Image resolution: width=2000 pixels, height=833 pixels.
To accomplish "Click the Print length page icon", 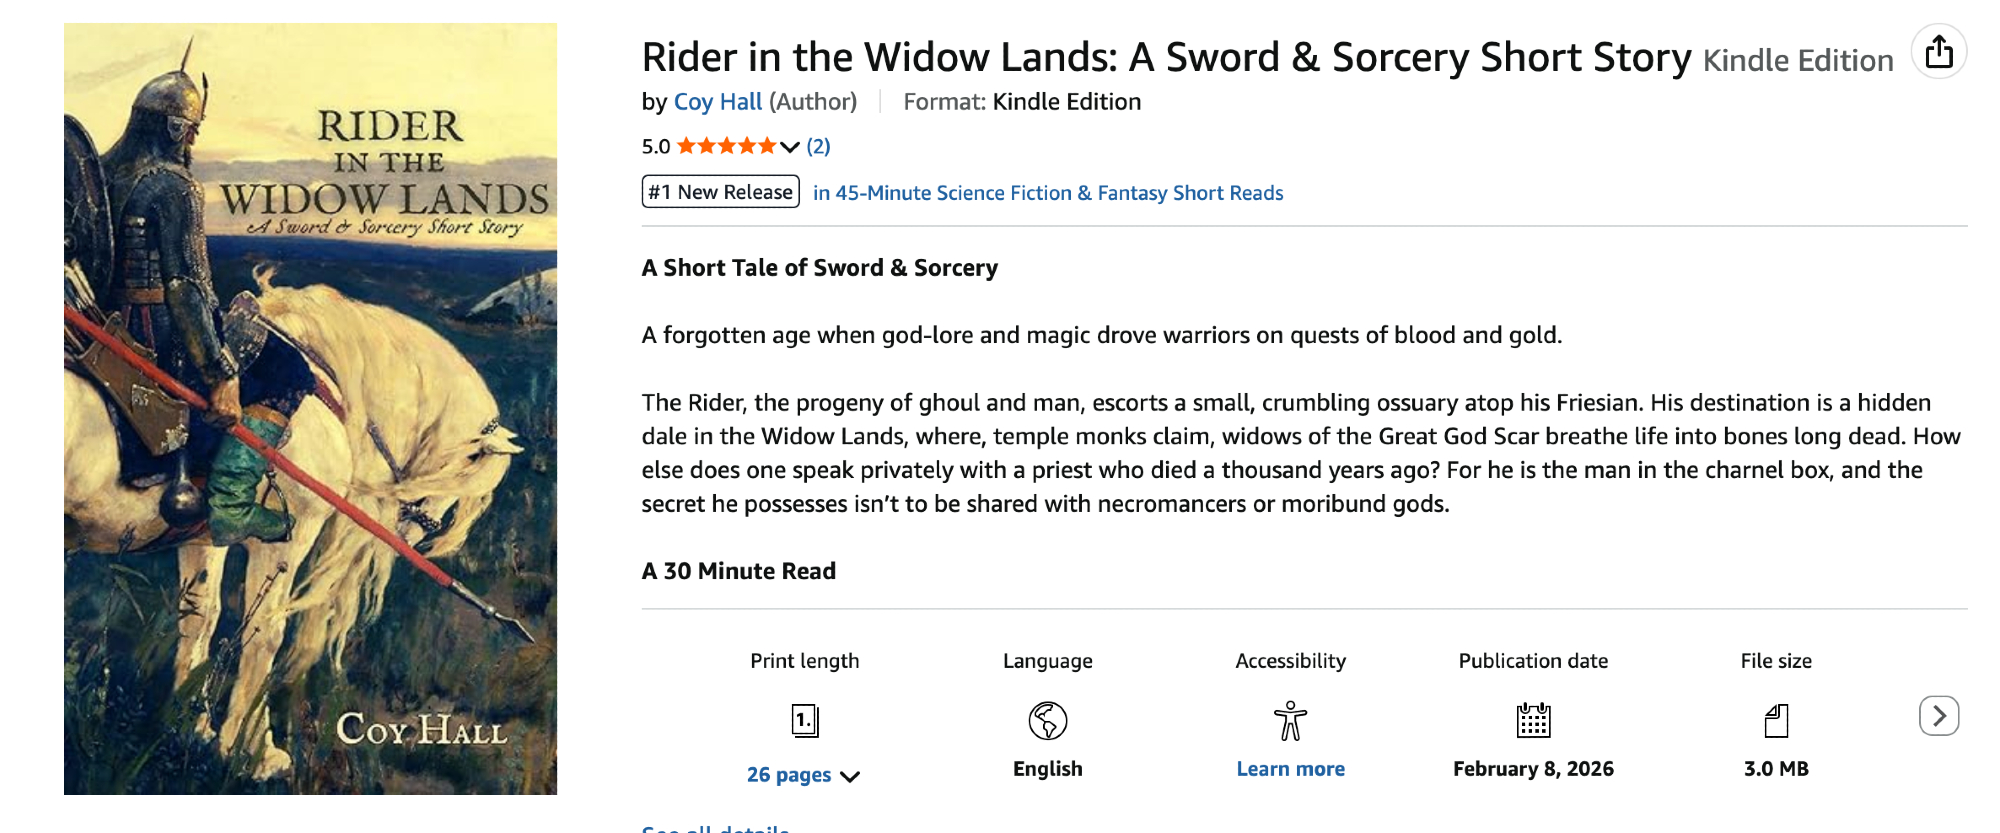I will pos(805,720).
